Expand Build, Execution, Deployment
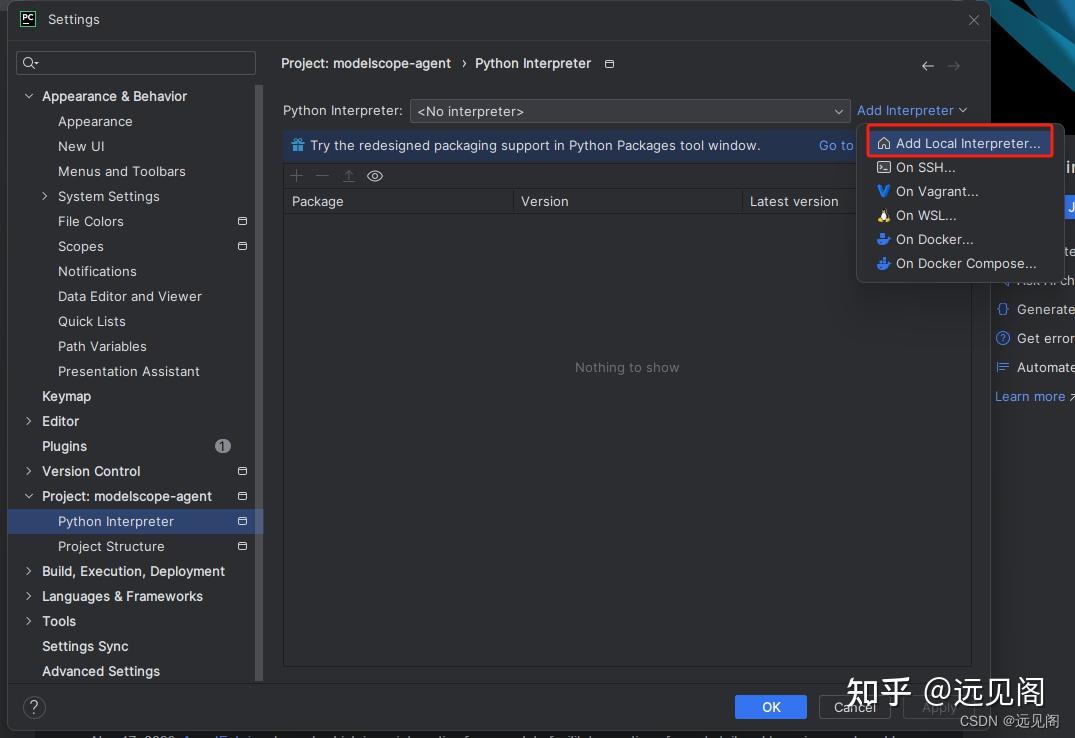The image size is (1075, 738). click(x=28, y=571)
